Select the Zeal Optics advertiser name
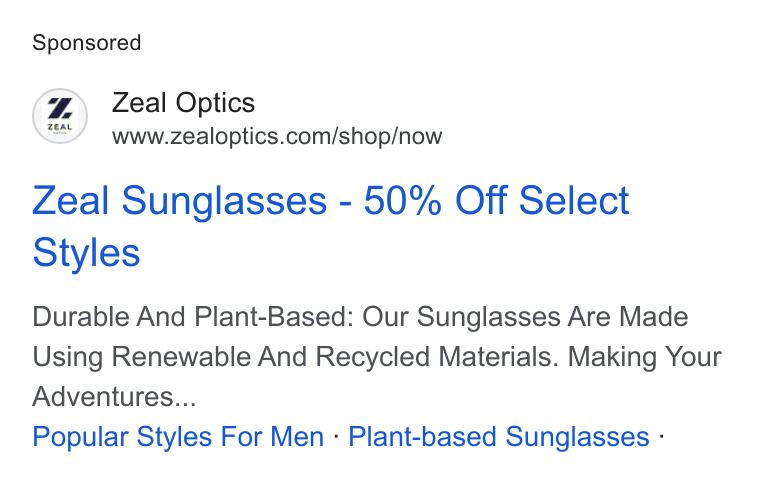Image resolution: width=760 pixels, height=480 pixels. [x=183, y=103]
